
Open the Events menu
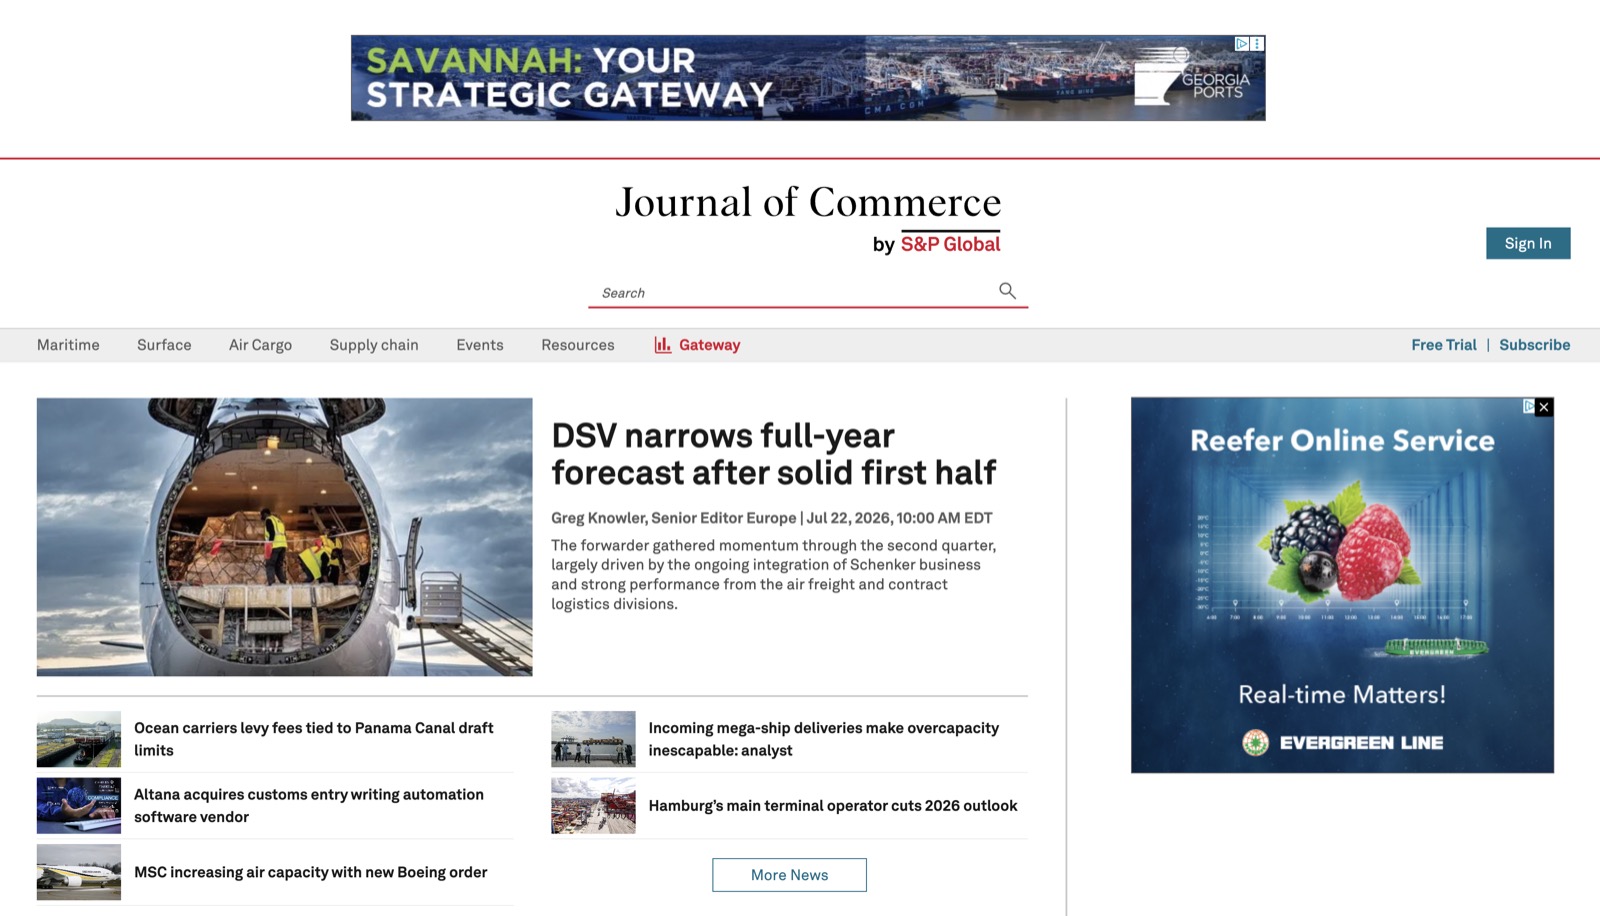[480, 345]
